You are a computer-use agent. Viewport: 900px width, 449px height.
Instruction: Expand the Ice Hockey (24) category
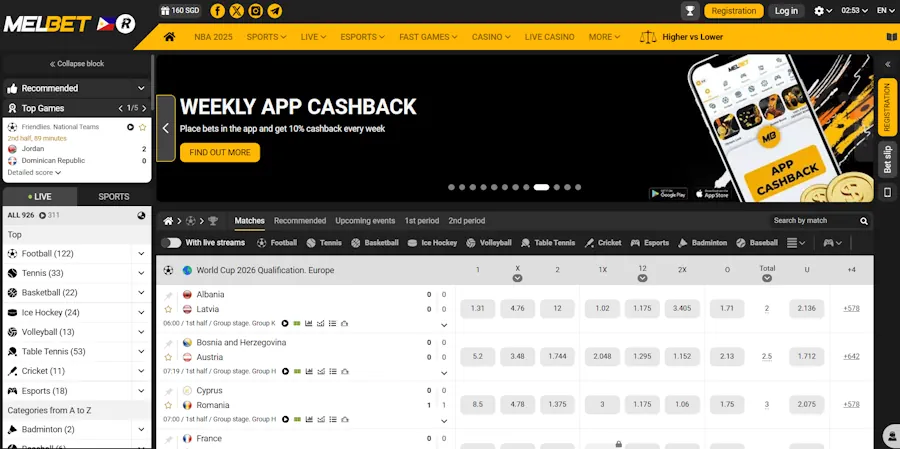coord(141,312)
